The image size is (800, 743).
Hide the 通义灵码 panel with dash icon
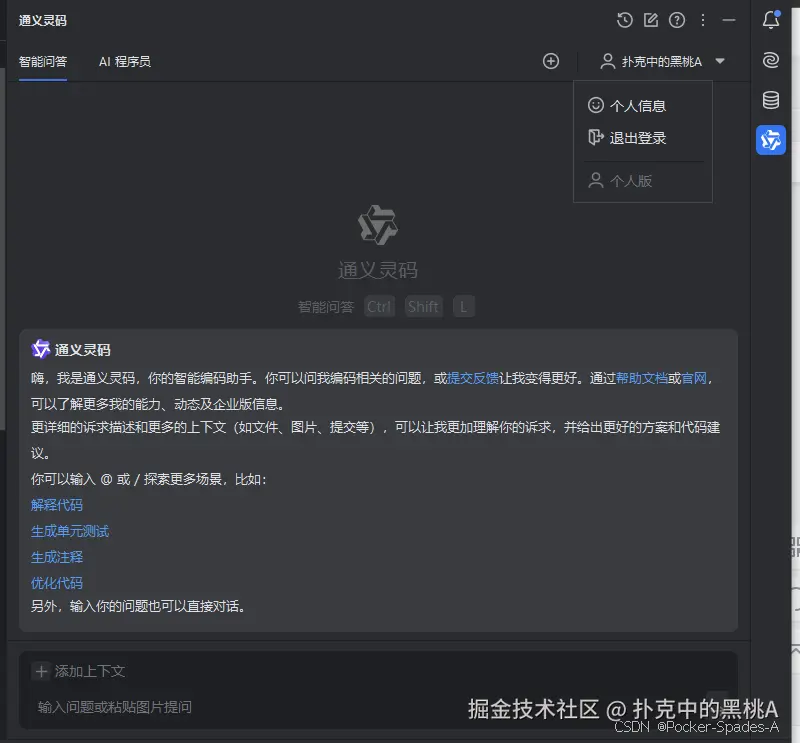point(729,20)
